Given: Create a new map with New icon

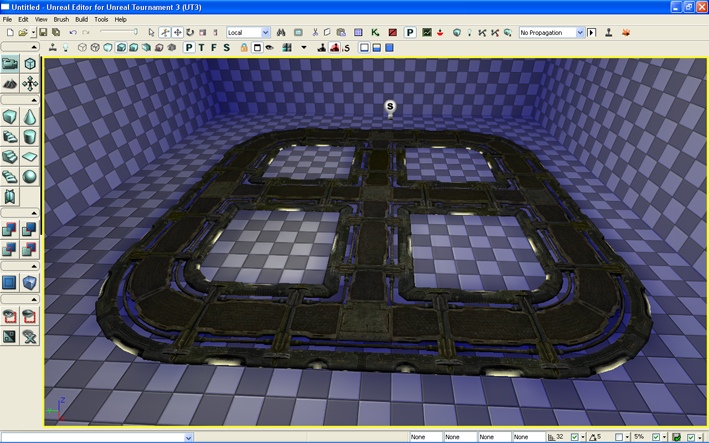Looking at the screenshot, I should click(x=10, y=33).
